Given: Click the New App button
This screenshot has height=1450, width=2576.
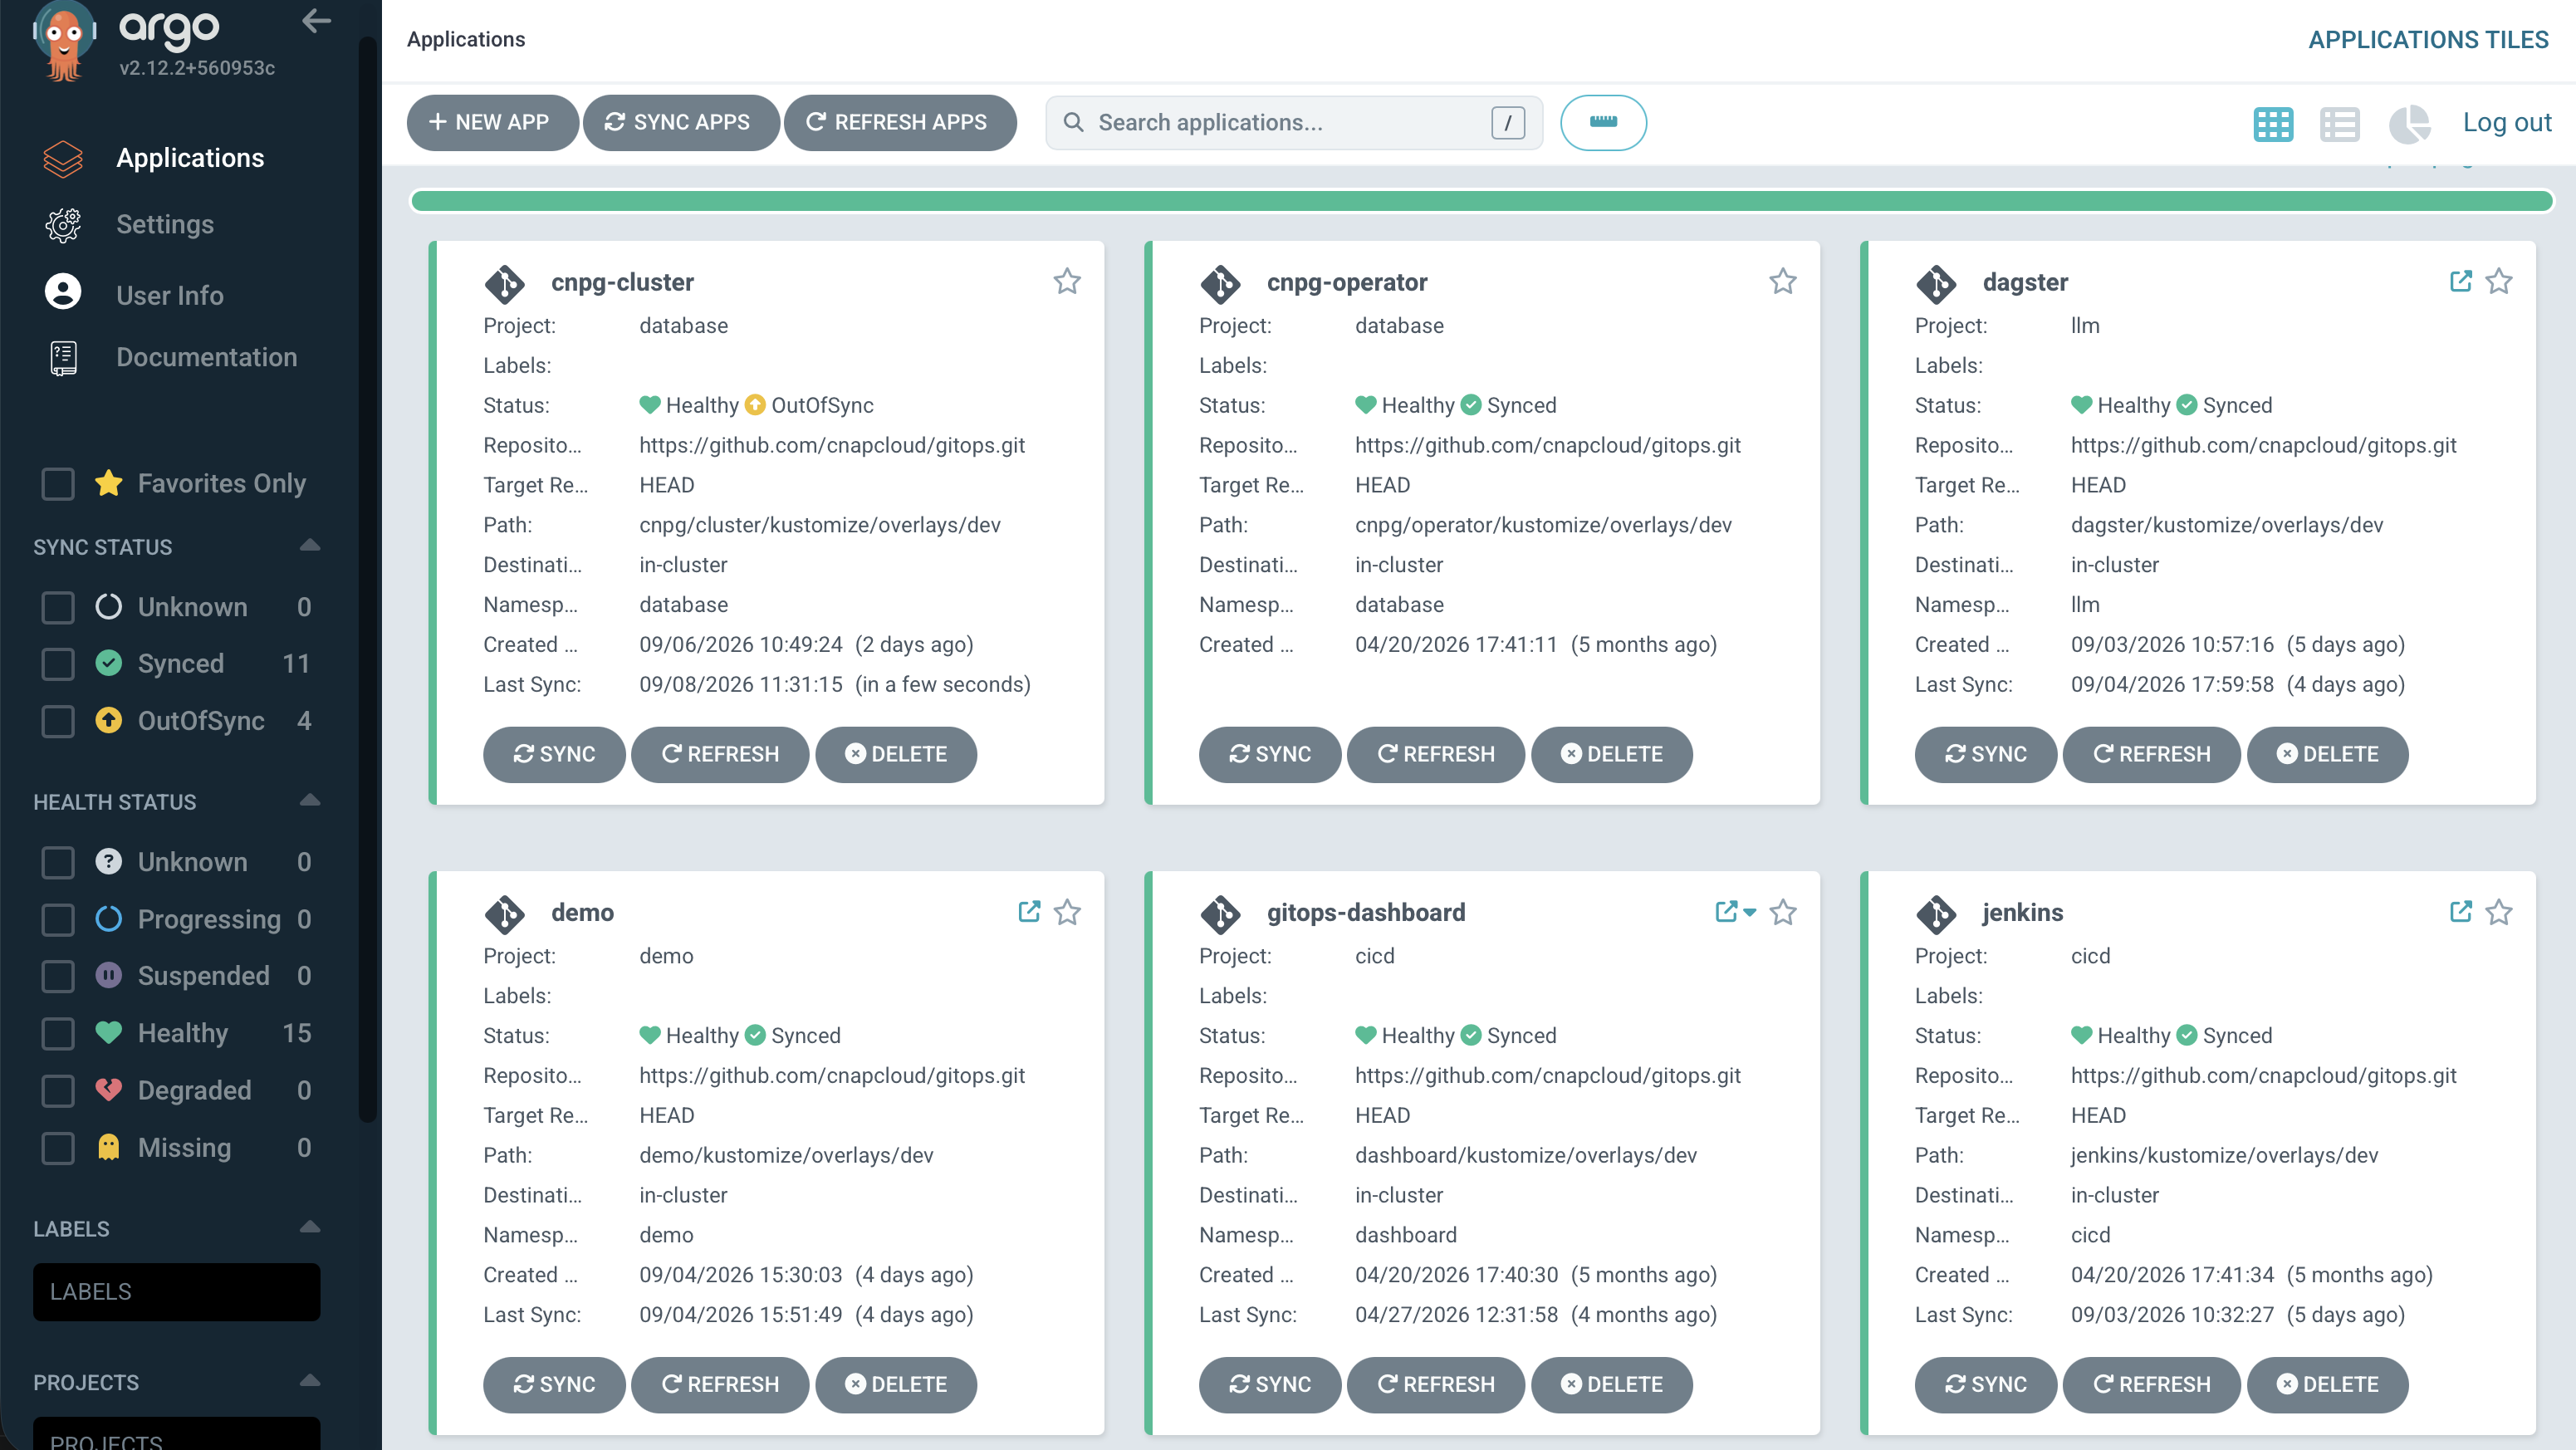Looking at the screenshot, I should tap(492, 122).
